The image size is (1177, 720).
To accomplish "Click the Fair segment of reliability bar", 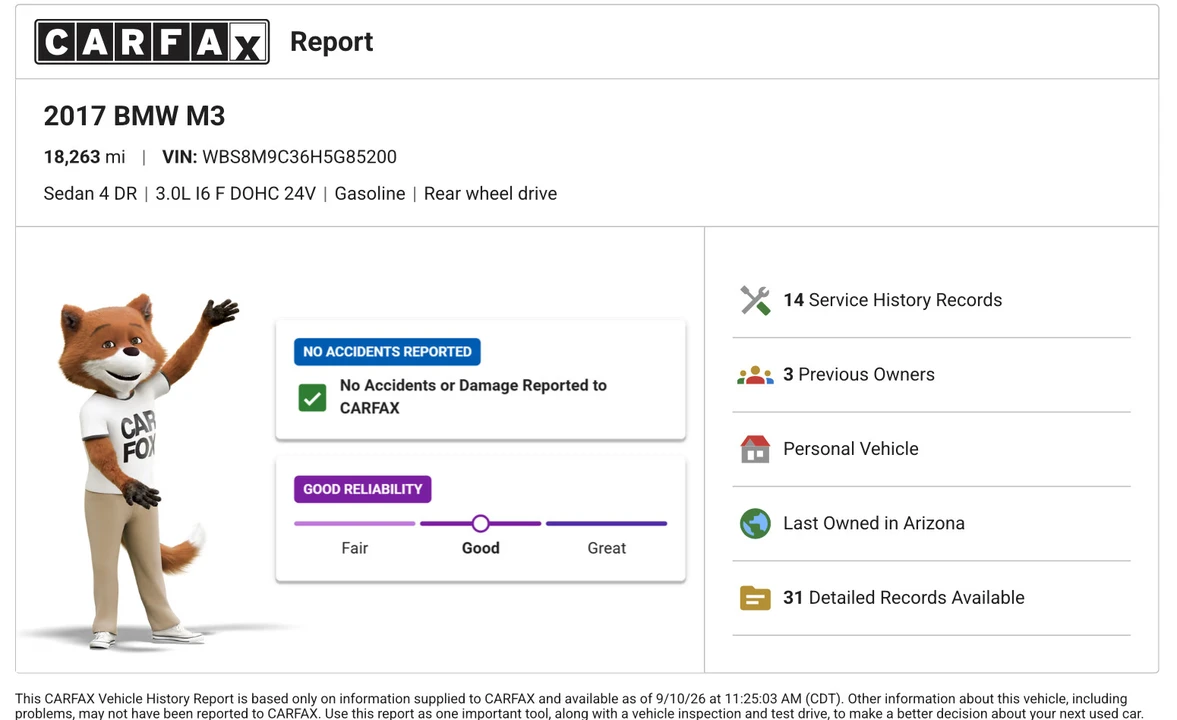I will click(354, 523).
